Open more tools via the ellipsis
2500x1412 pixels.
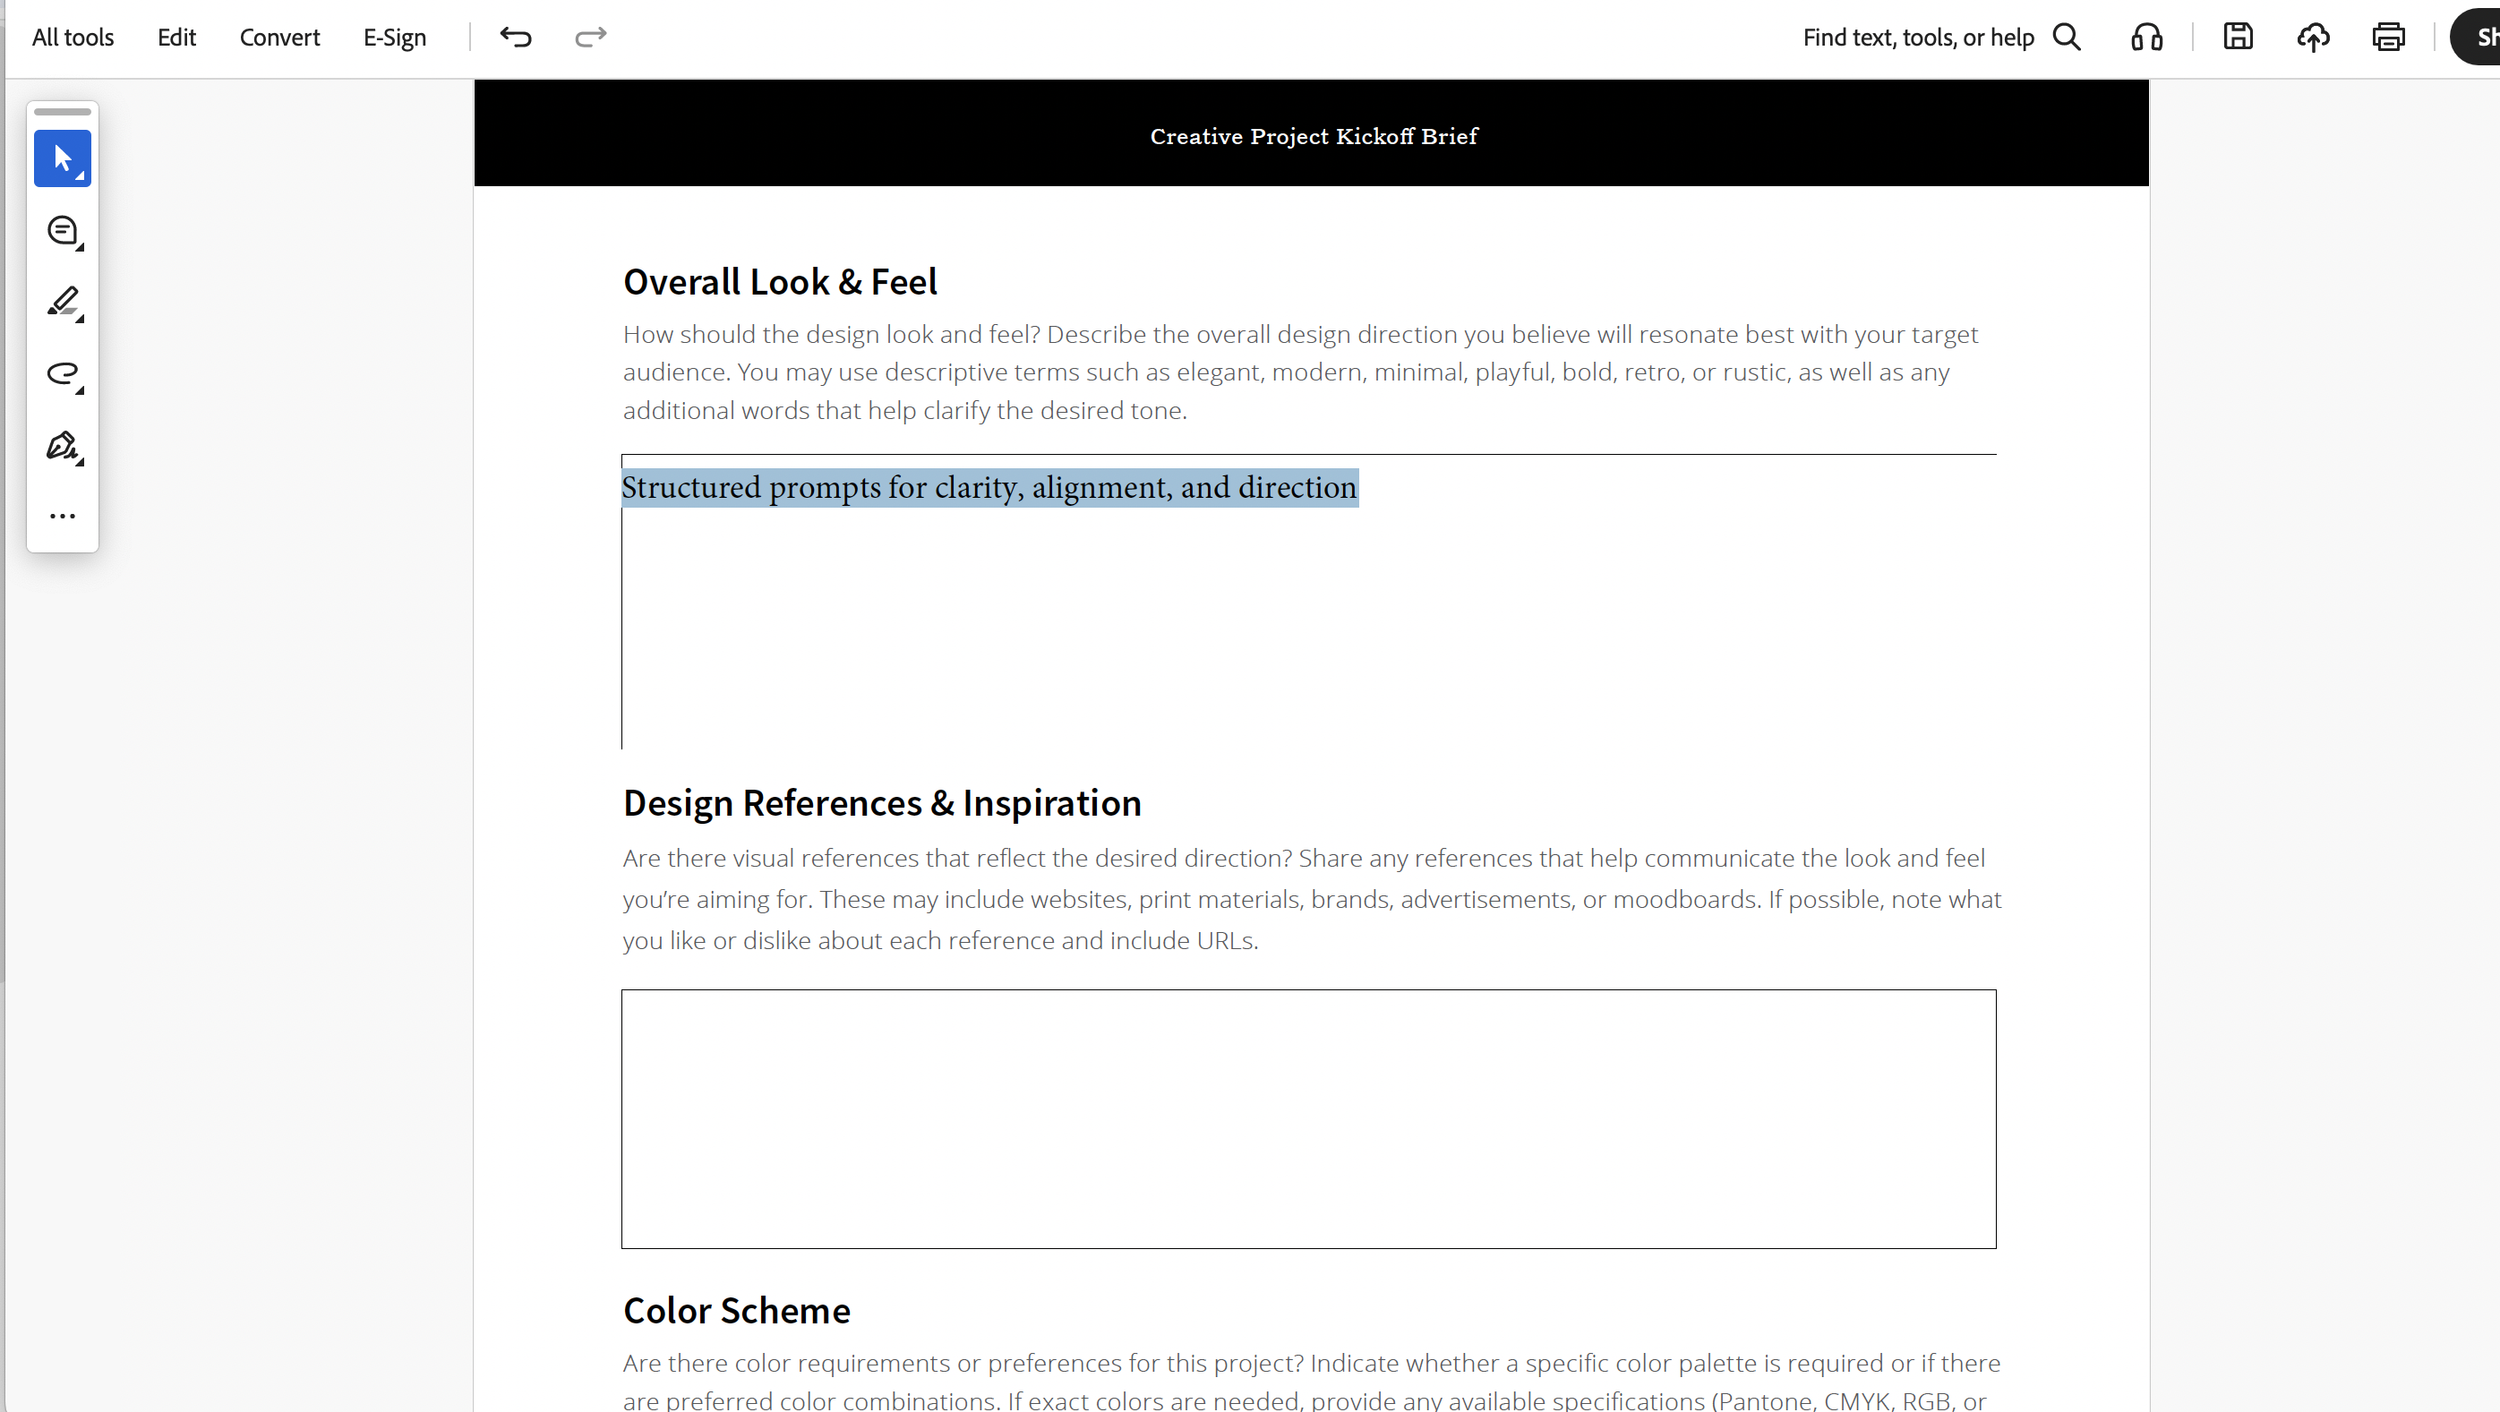click(x=62, y=515)
